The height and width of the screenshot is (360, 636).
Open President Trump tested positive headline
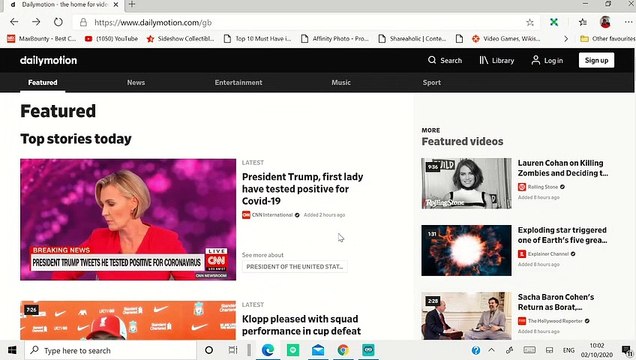(x=303, y=189)
